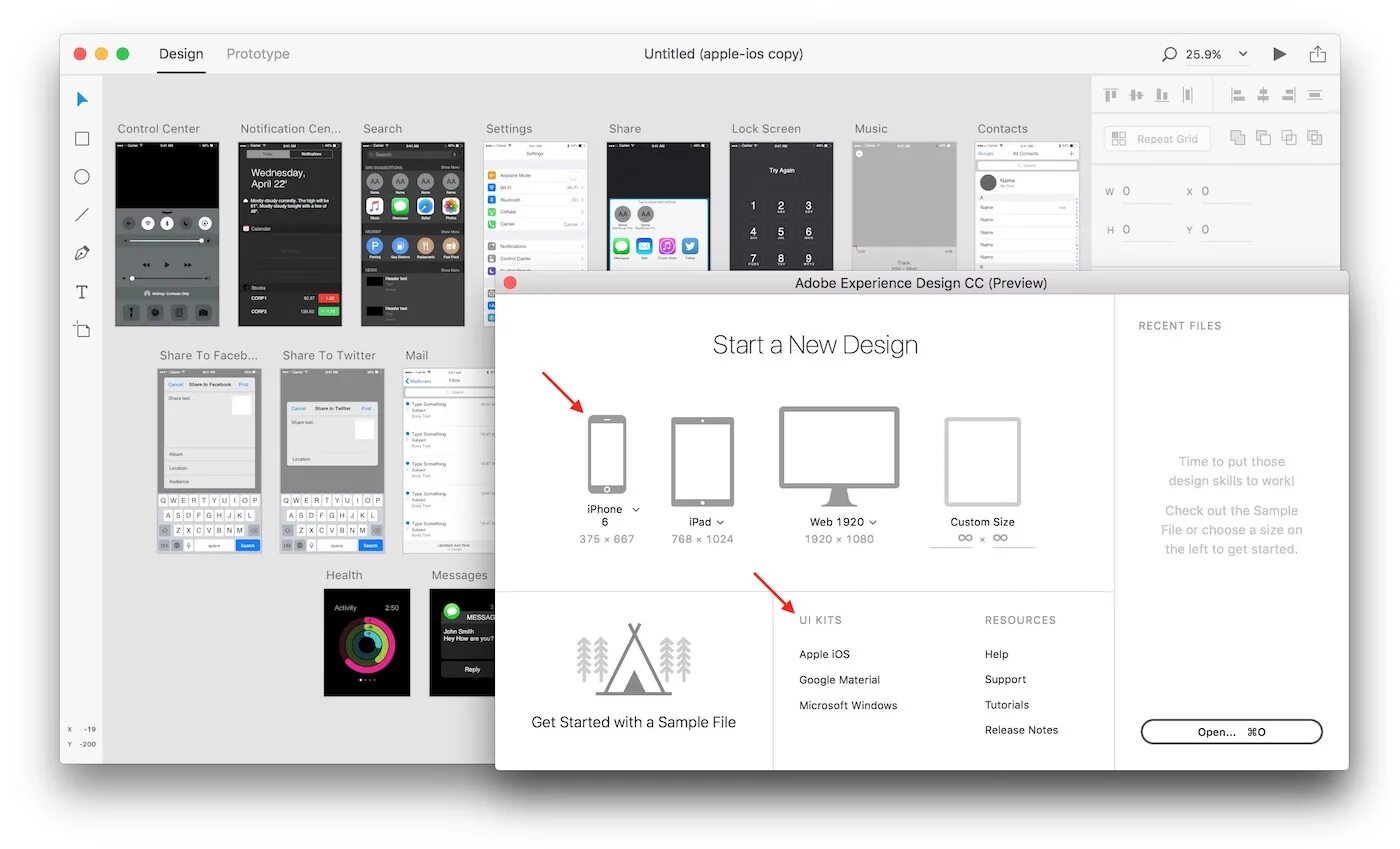Click the Play preview button

1279,54
